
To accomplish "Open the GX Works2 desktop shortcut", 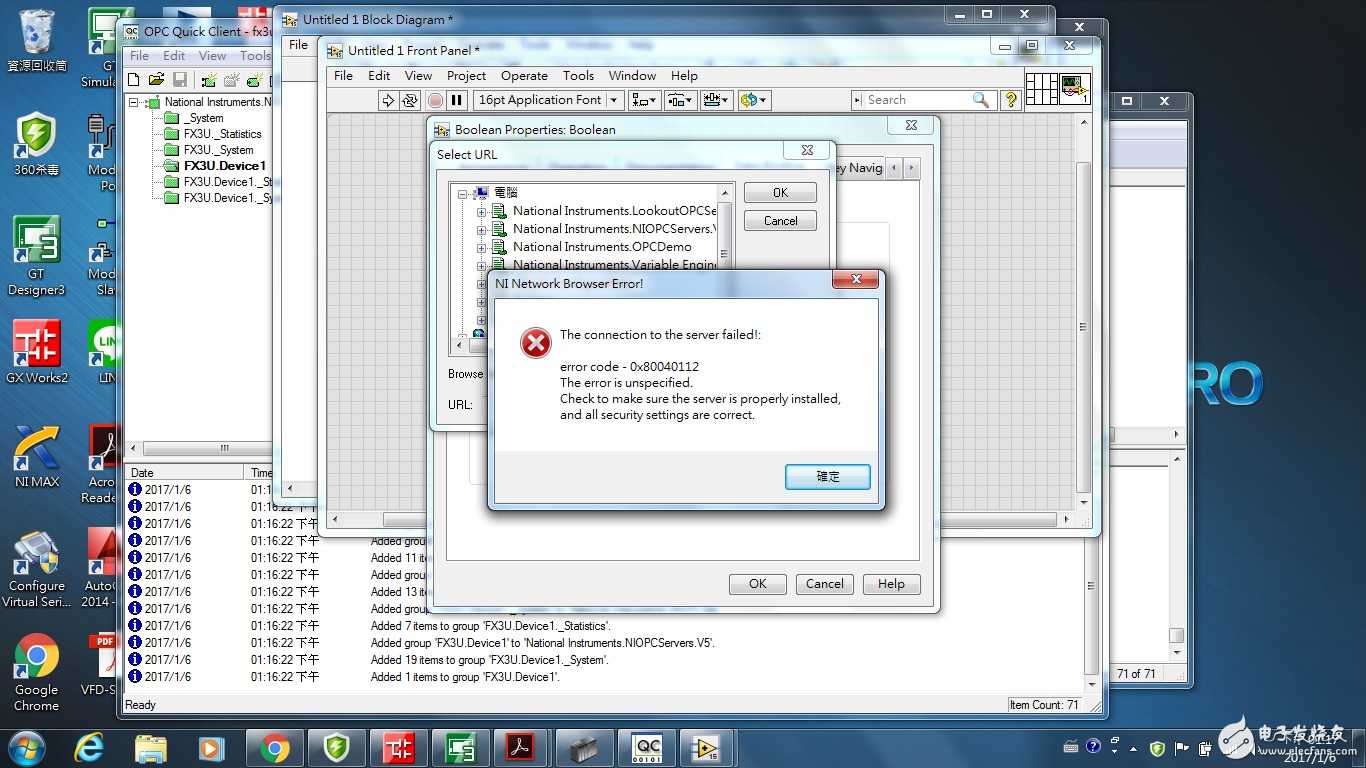I will coord(36,352).
